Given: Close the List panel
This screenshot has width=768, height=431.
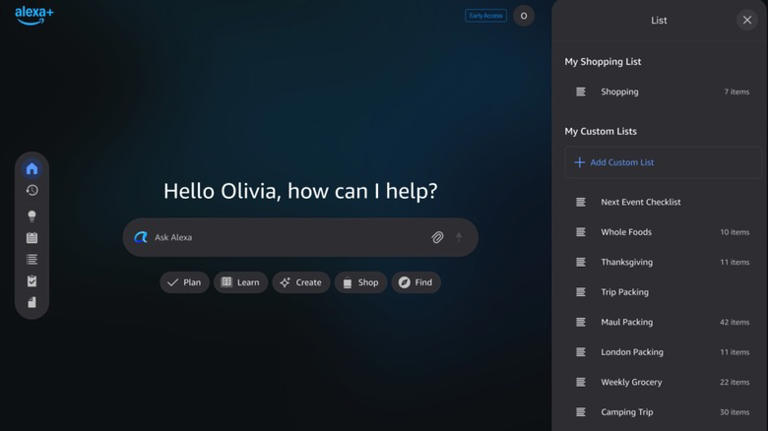Looking at the screenshot, I should click(x=747, y=20).
